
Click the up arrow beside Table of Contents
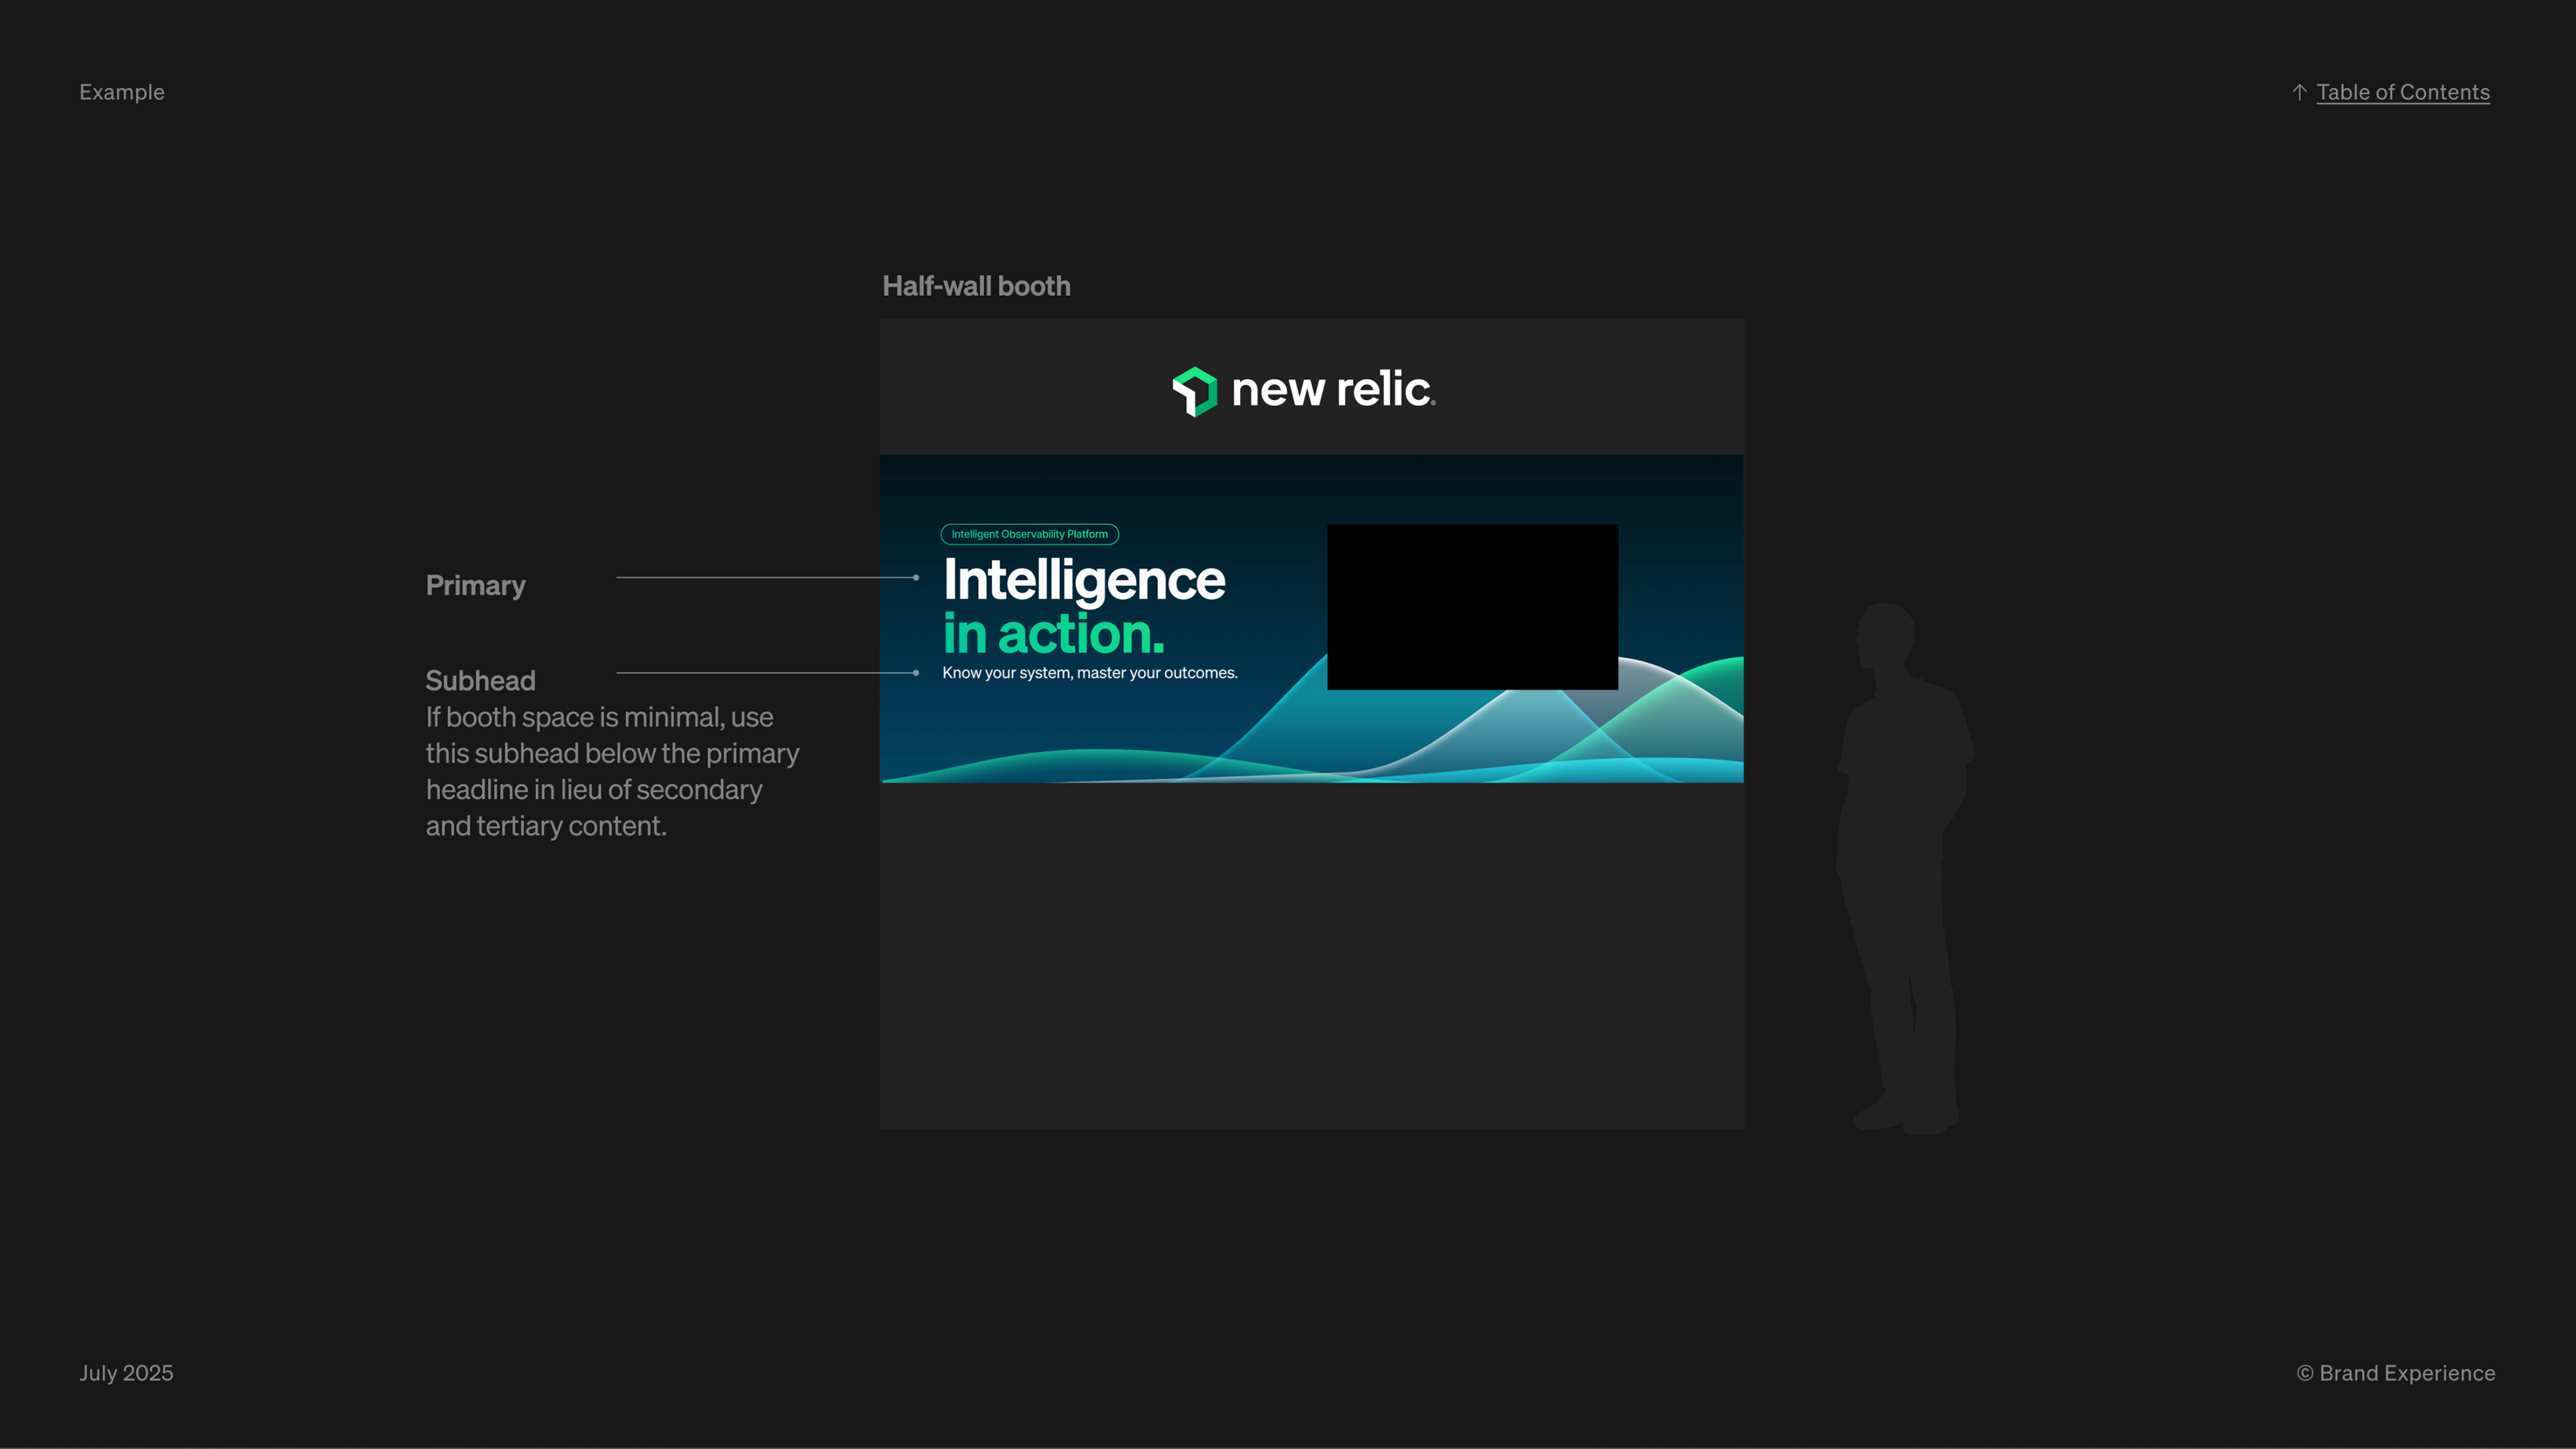(x=2299, y=92)
